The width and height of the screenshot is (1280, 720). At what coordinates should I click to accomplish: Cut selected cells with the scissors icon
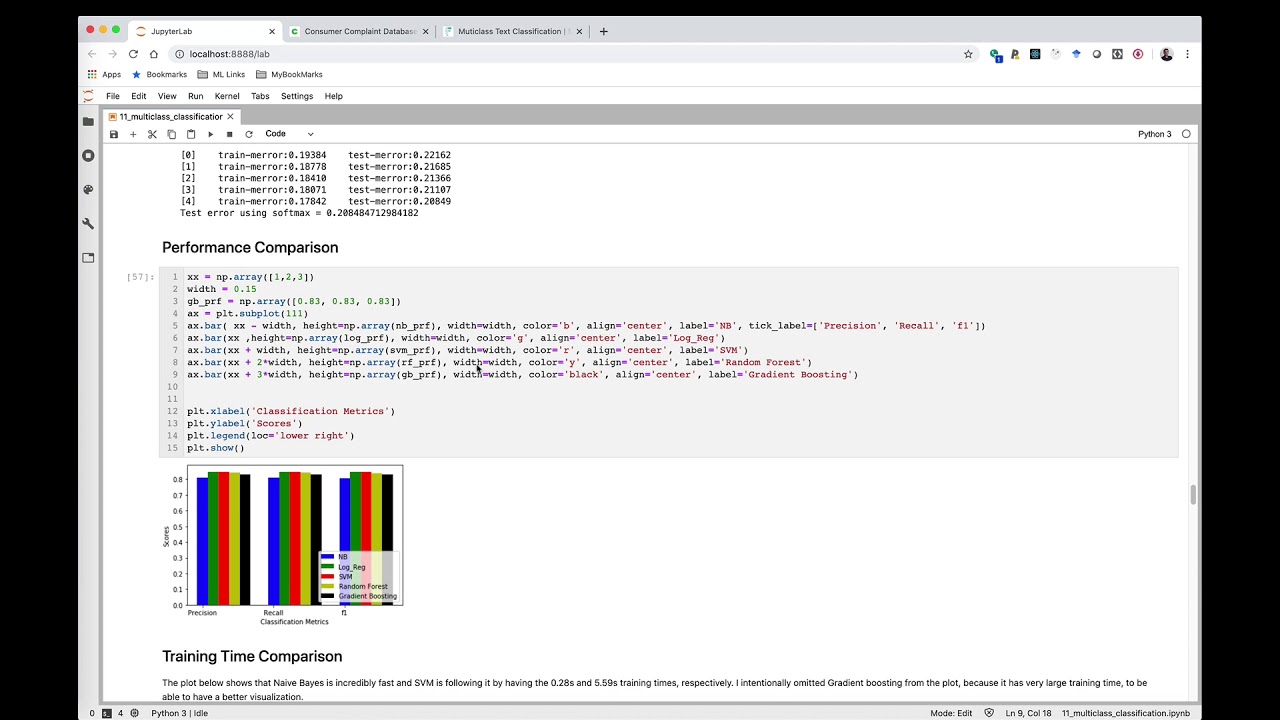[152, 134]
